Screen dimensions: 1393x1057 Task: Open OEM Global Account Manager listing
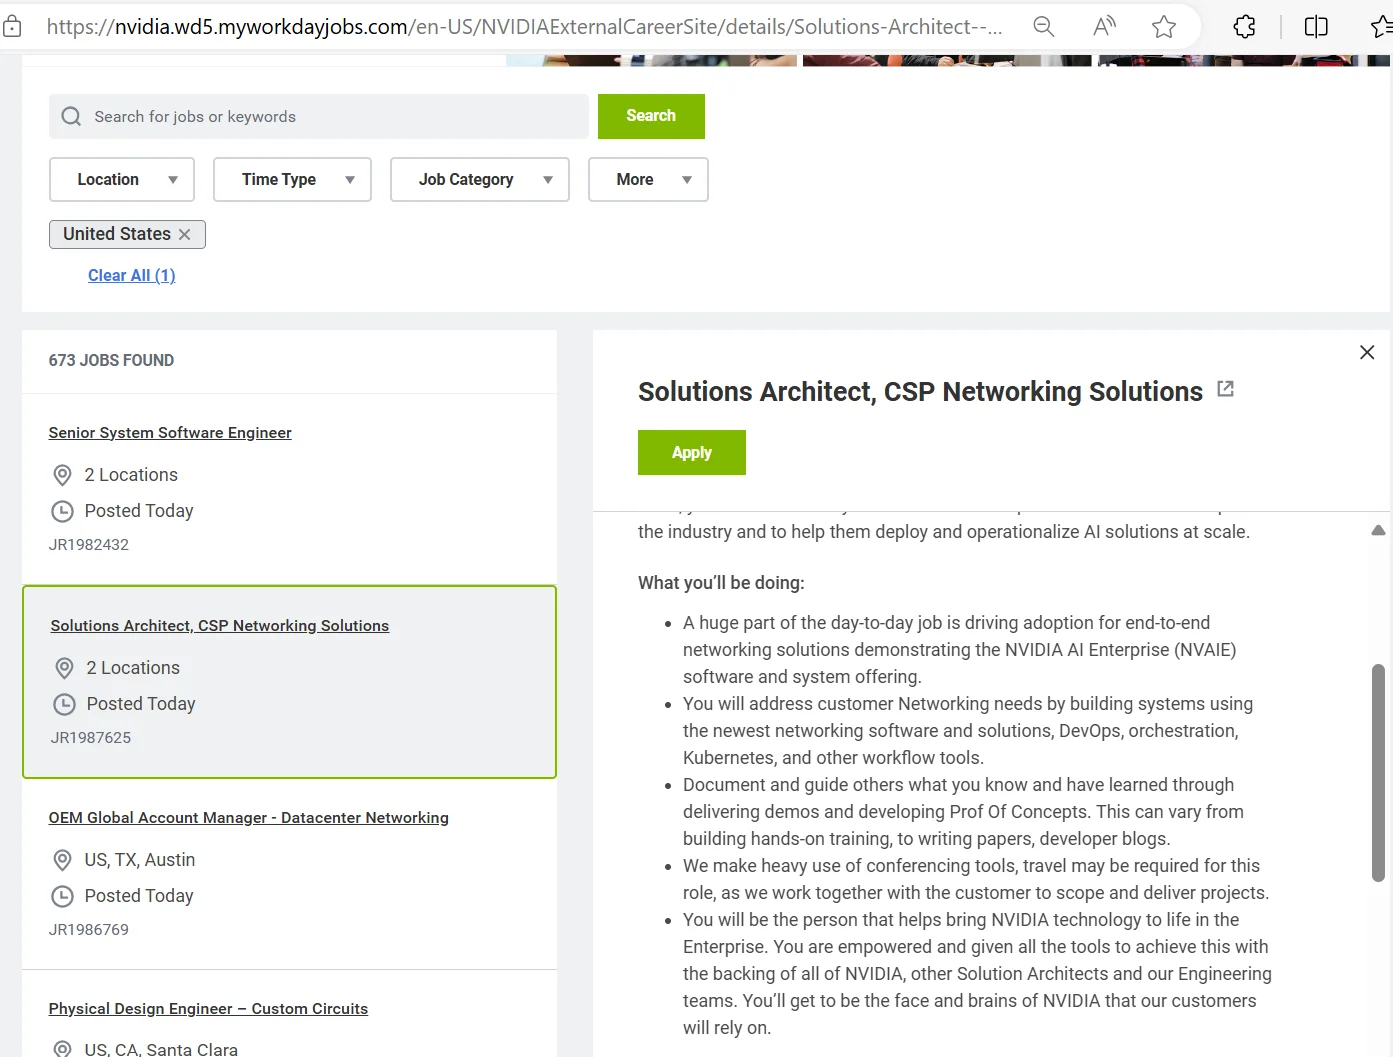pos(248,818)
